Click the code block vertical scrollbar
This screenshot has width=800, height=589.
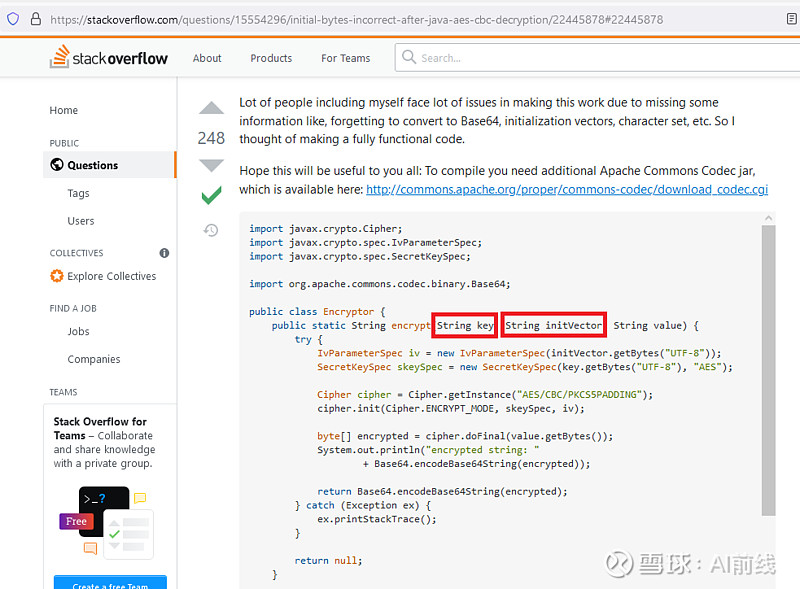tap(768, 370)
